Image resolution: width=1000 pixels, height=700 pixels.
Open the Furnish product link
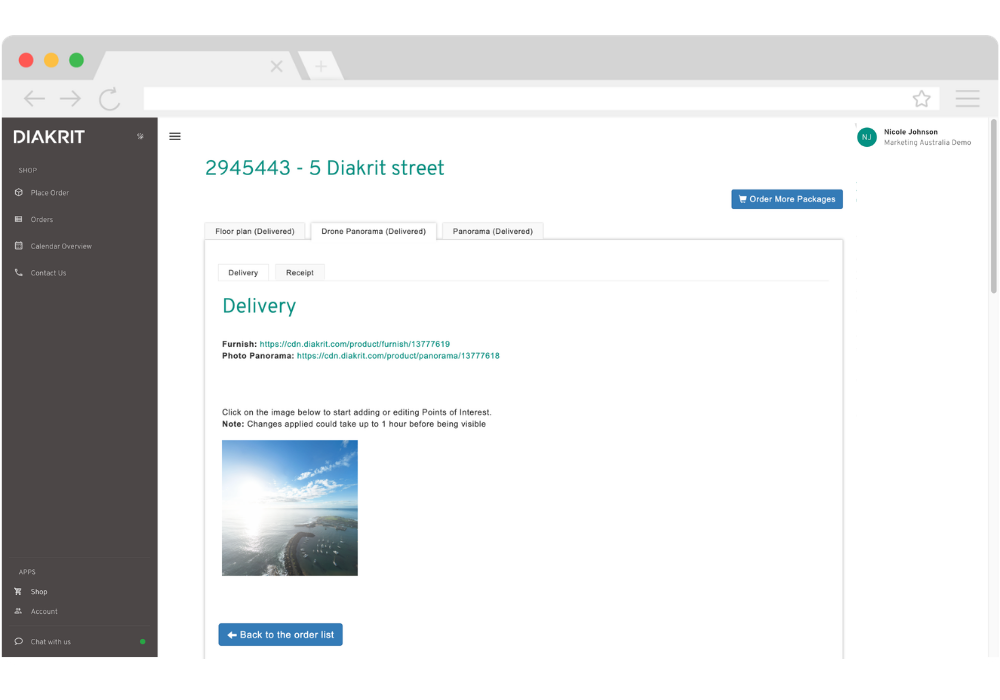click(x=355, y=344)
